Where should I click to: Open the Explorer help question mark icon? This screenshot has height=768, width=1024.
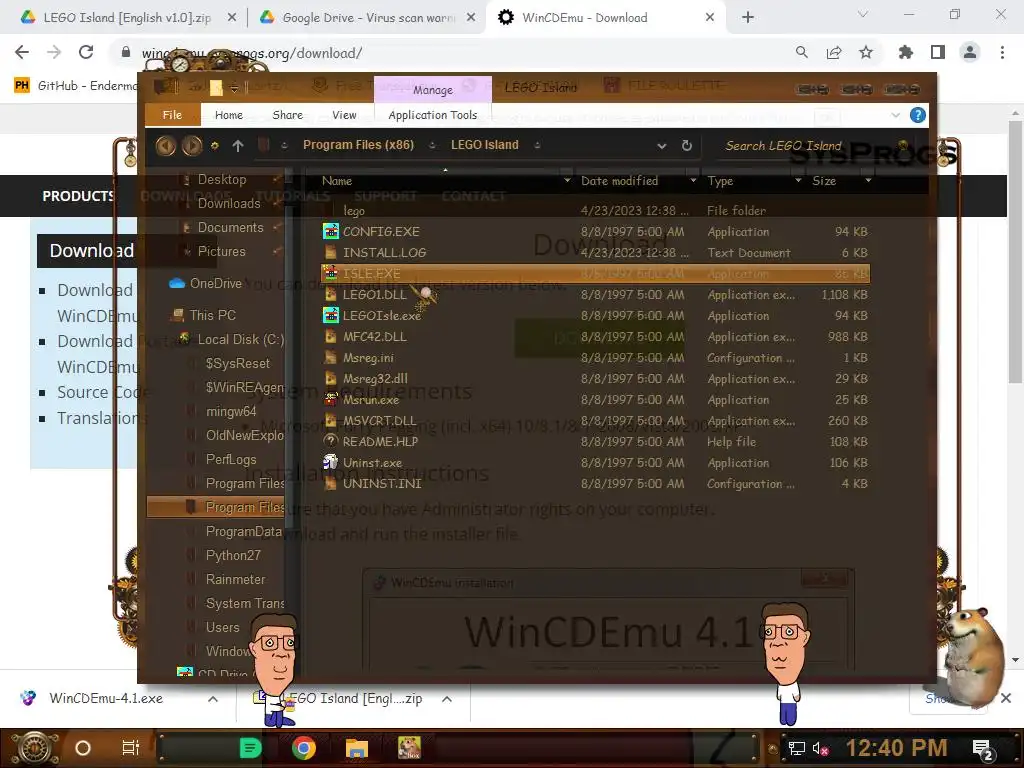[918, 116]
